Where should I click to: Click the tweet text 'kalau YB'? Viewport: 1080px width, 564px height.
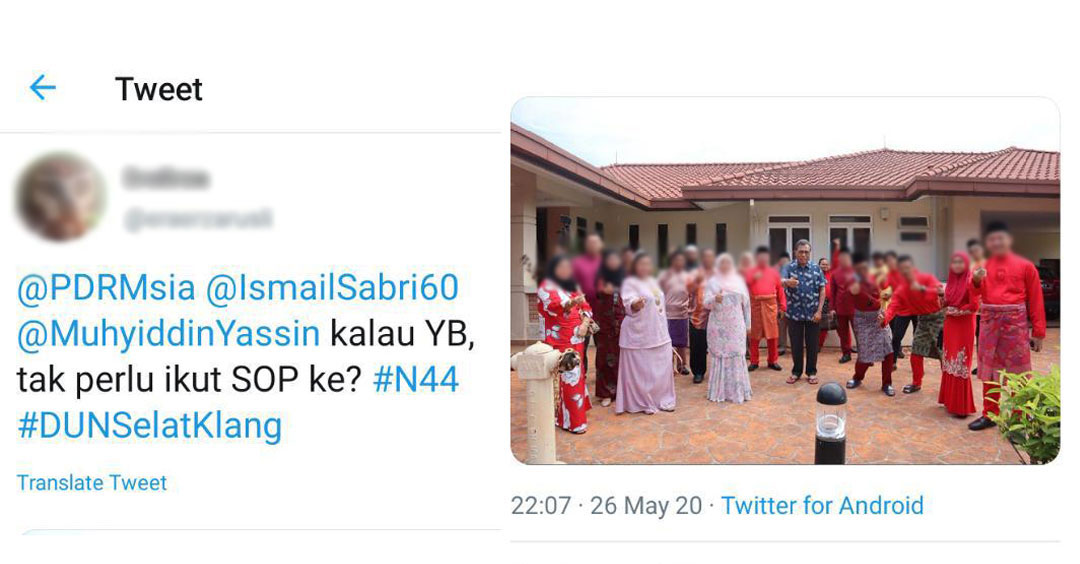pyautogui.click(x=401, y=334)
